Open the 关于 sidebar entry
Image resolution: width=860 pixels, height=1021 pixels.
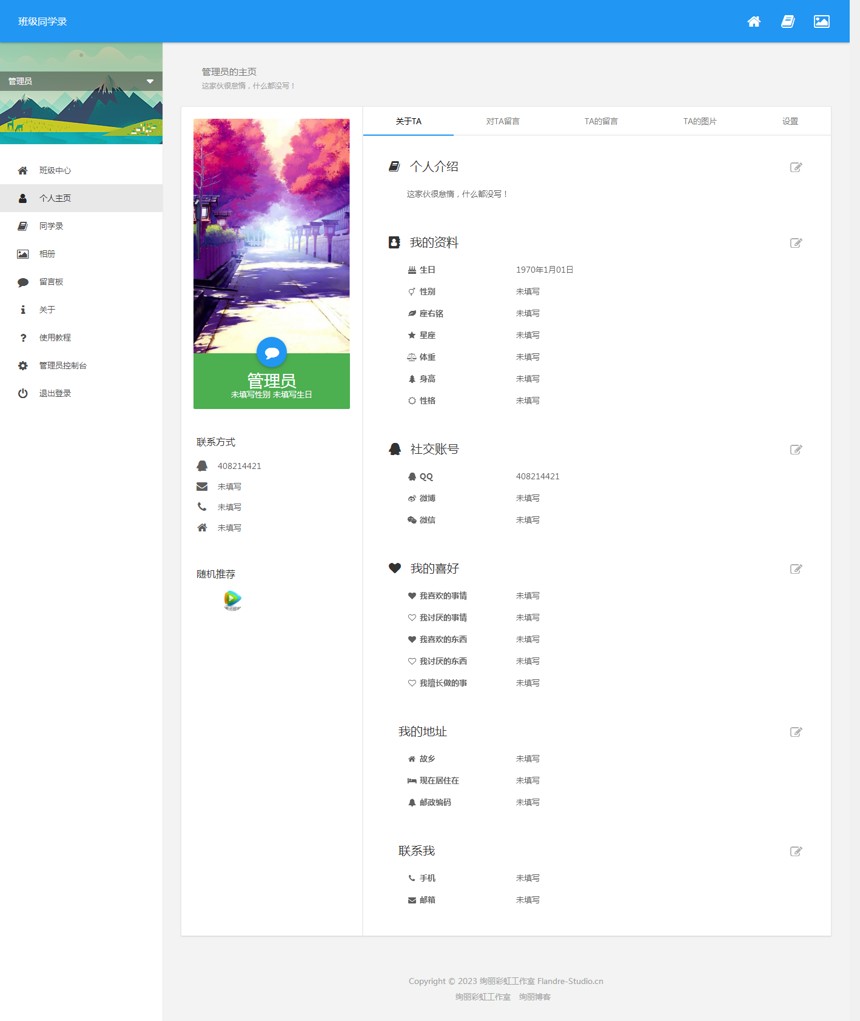tap(81, 310)
